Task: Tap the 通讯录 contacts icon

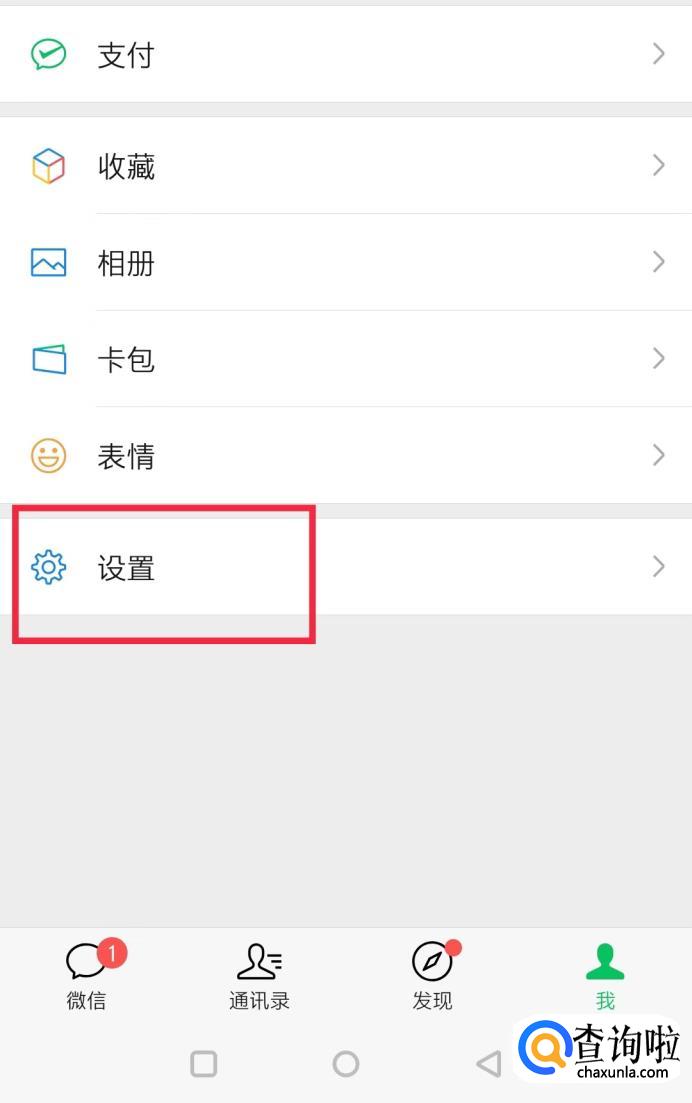Action: (260, 961)
